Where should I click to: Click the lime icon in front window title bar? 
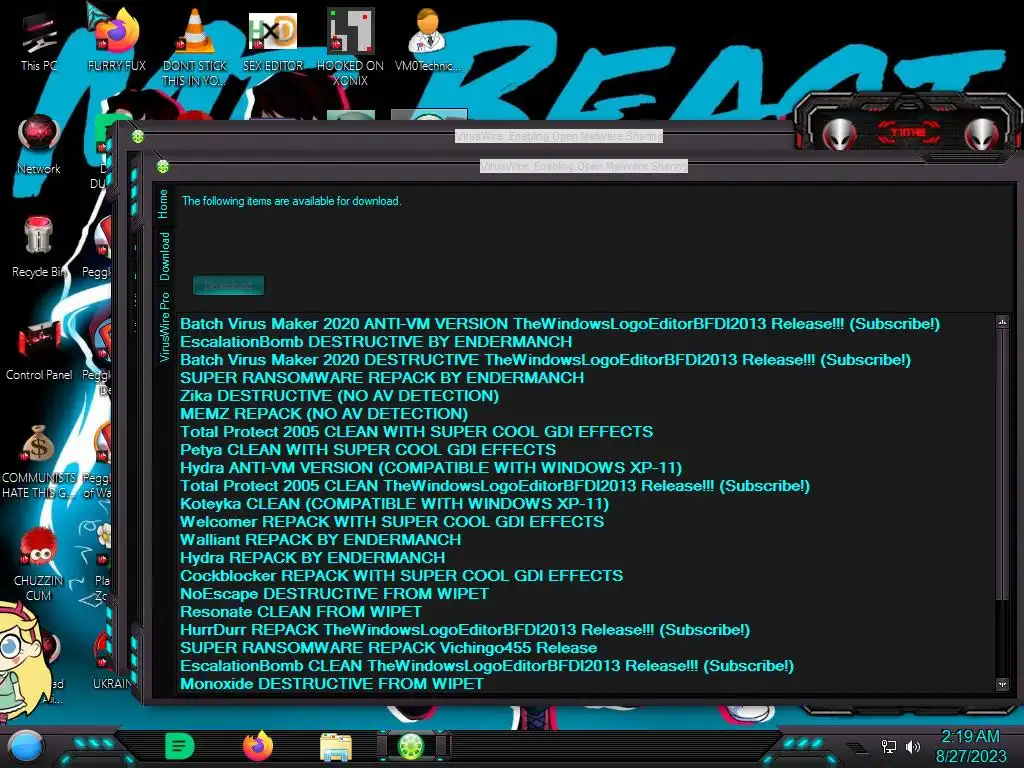click(163, 167)
